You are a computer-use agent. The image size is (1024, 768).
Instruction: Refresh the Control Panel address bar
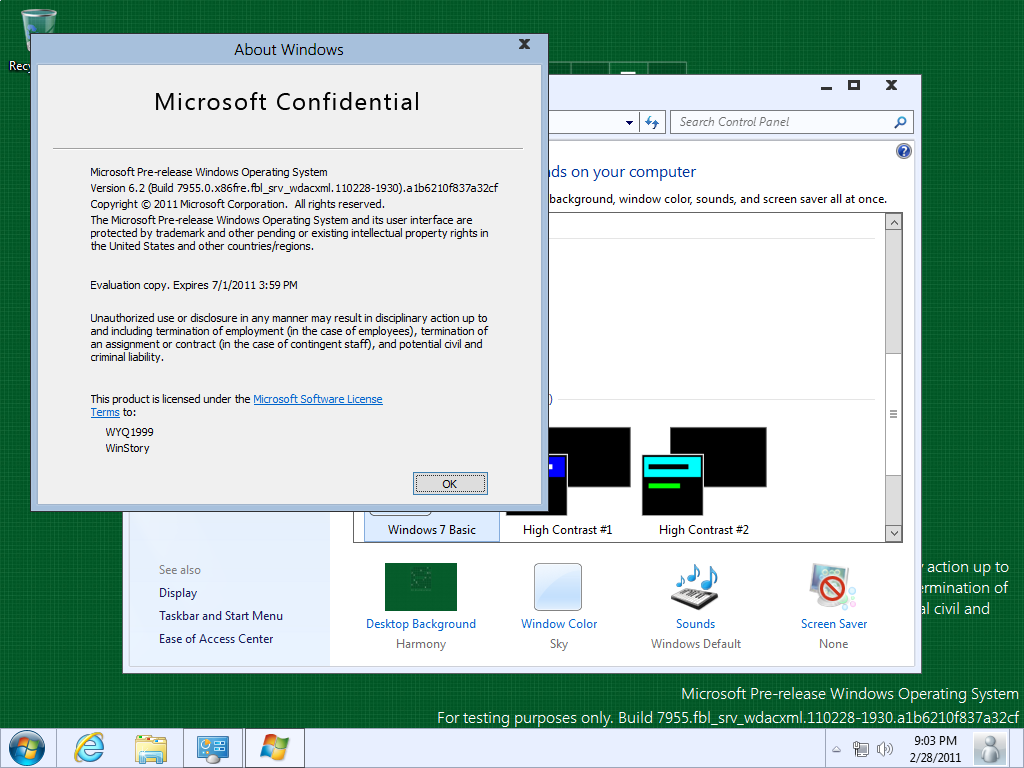point(653,122)
